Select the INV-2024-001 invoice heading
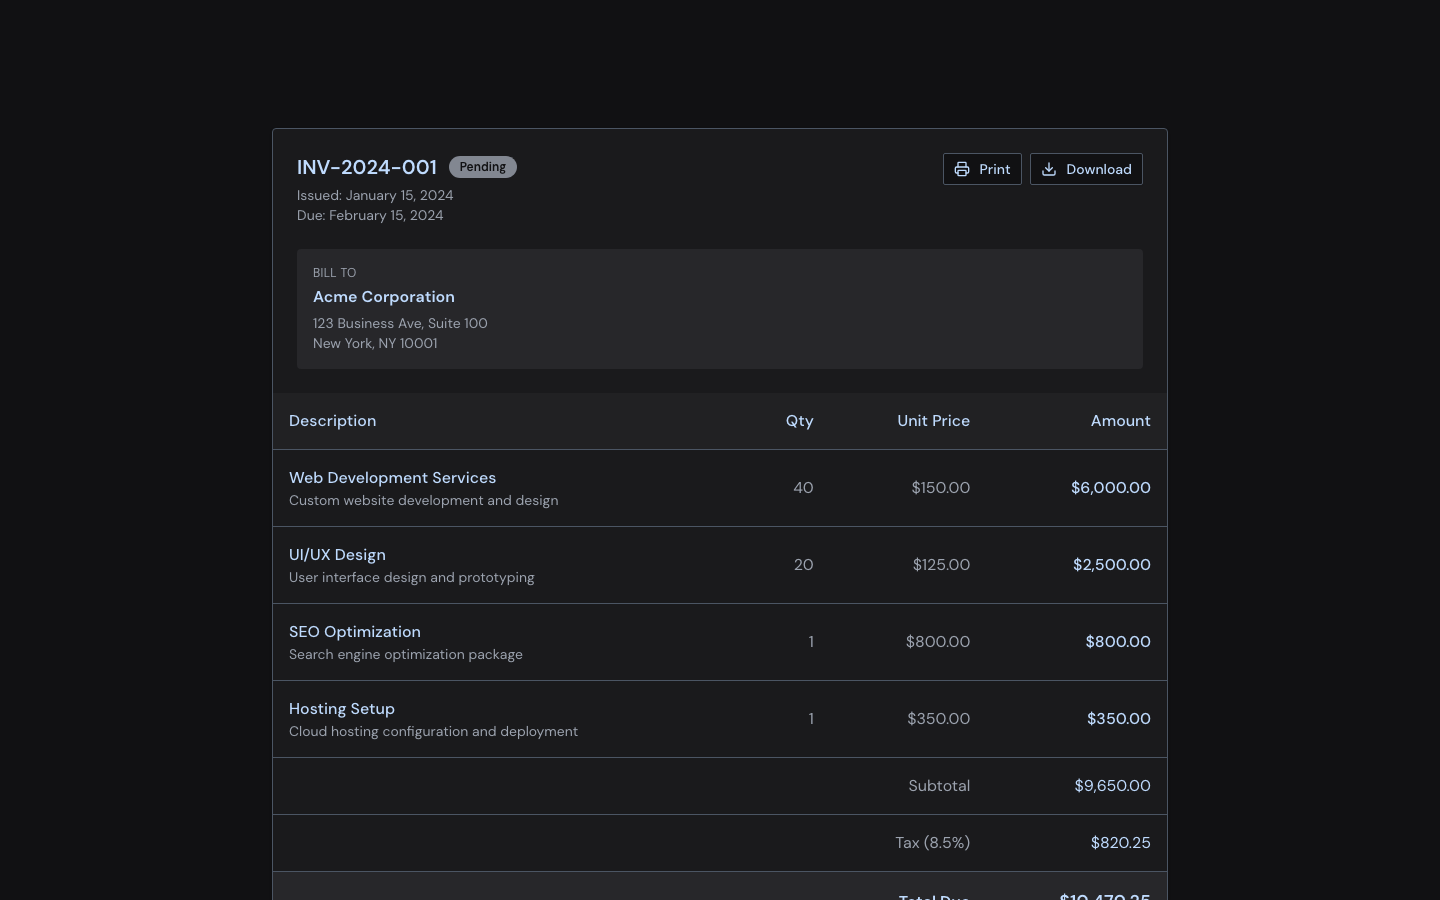Viewport: 1440px width, 900px height. (x=367, y=167)
